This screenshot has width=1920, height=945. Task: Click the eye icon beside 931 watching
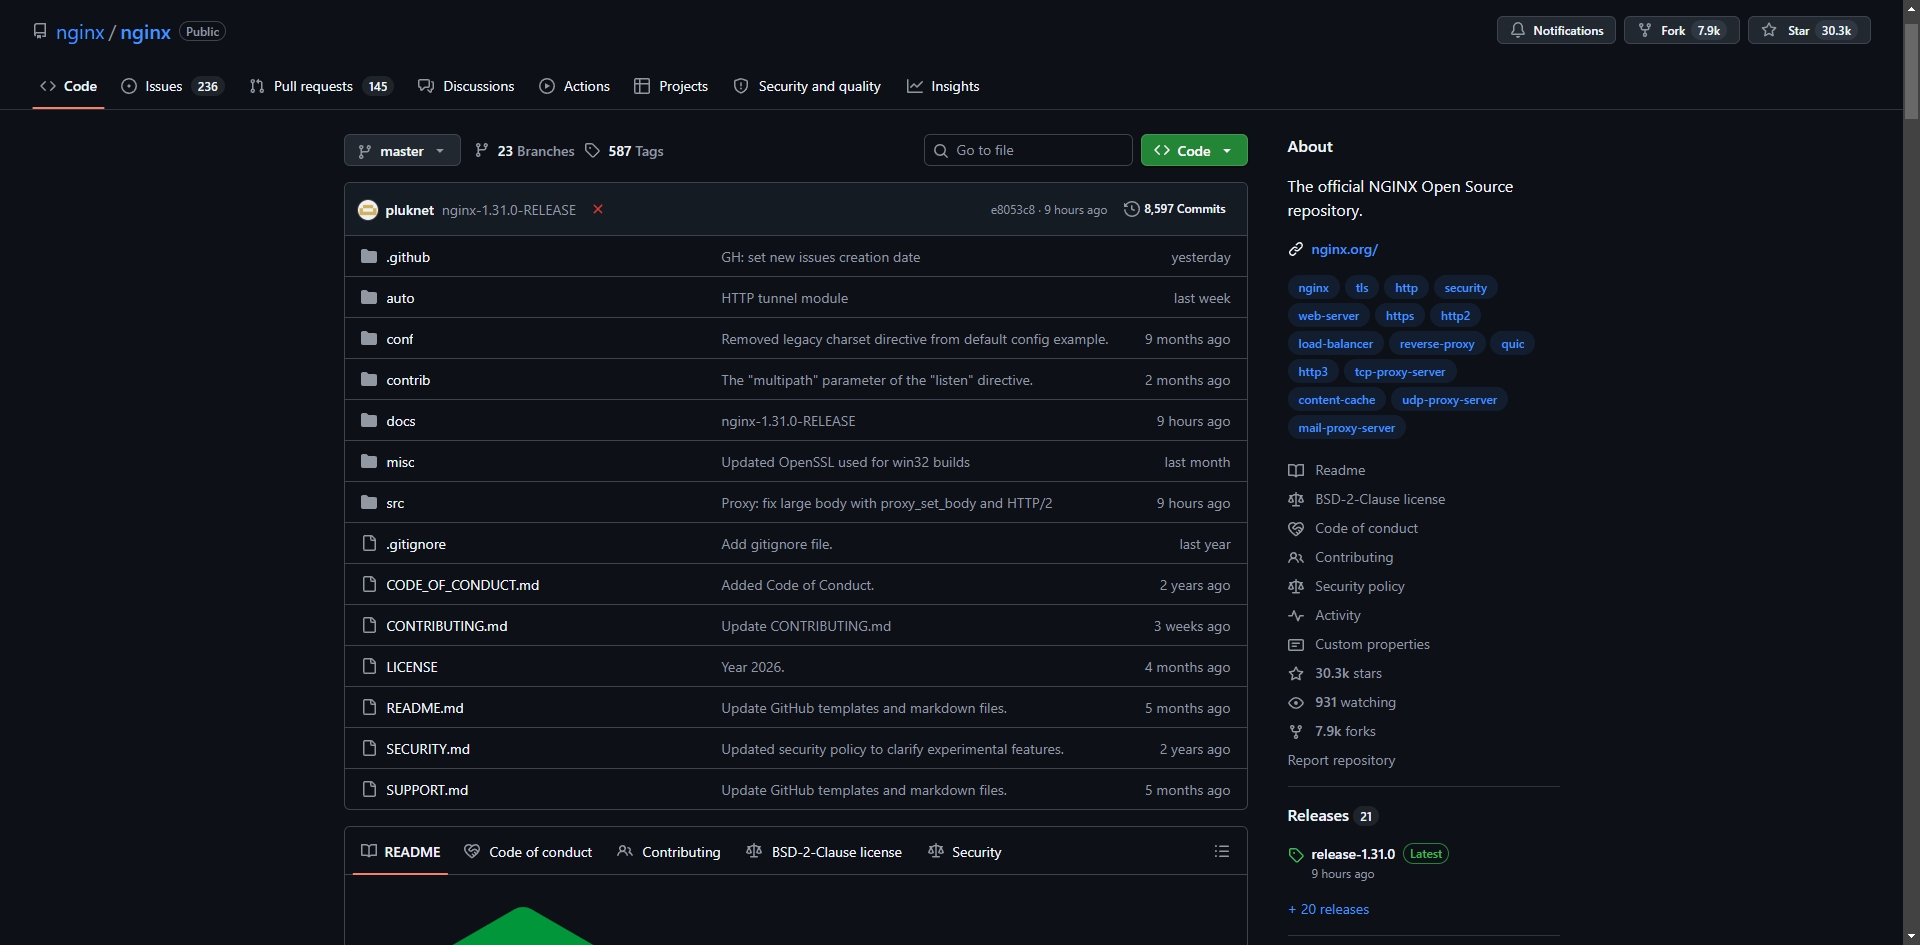[x=1296, y=702]
